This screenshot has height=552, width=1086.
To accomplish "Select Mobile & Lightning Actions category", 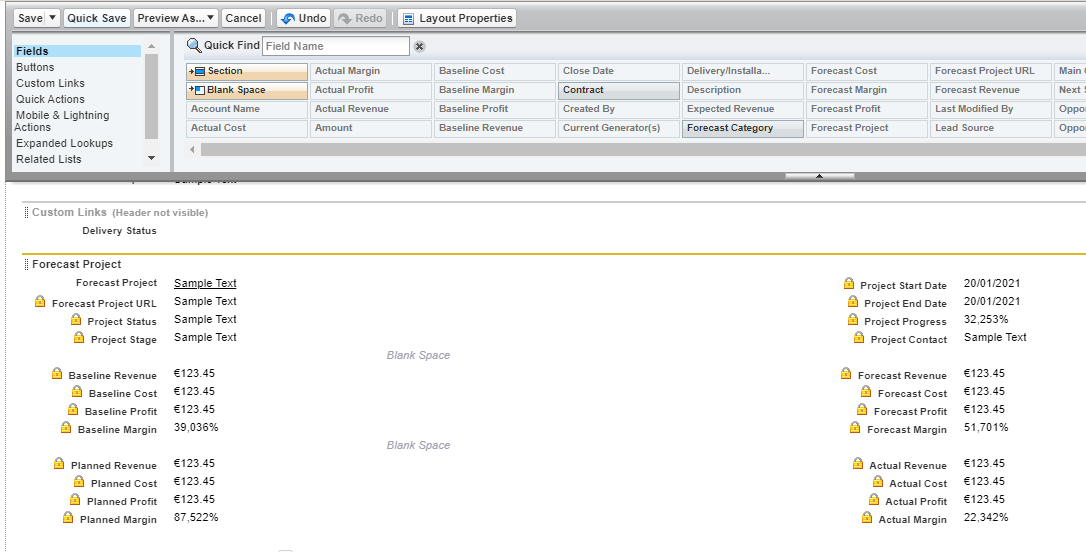I will pos(62,121).
